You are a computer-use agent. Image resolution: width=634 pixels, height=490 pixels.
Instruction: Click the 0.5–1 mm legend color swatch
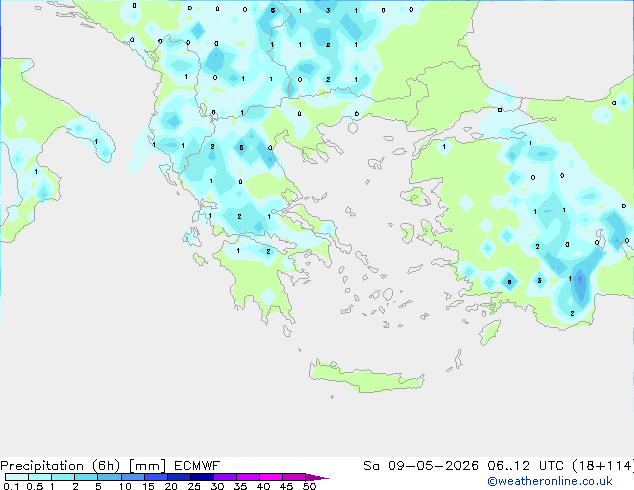click(x=40, y=477)
